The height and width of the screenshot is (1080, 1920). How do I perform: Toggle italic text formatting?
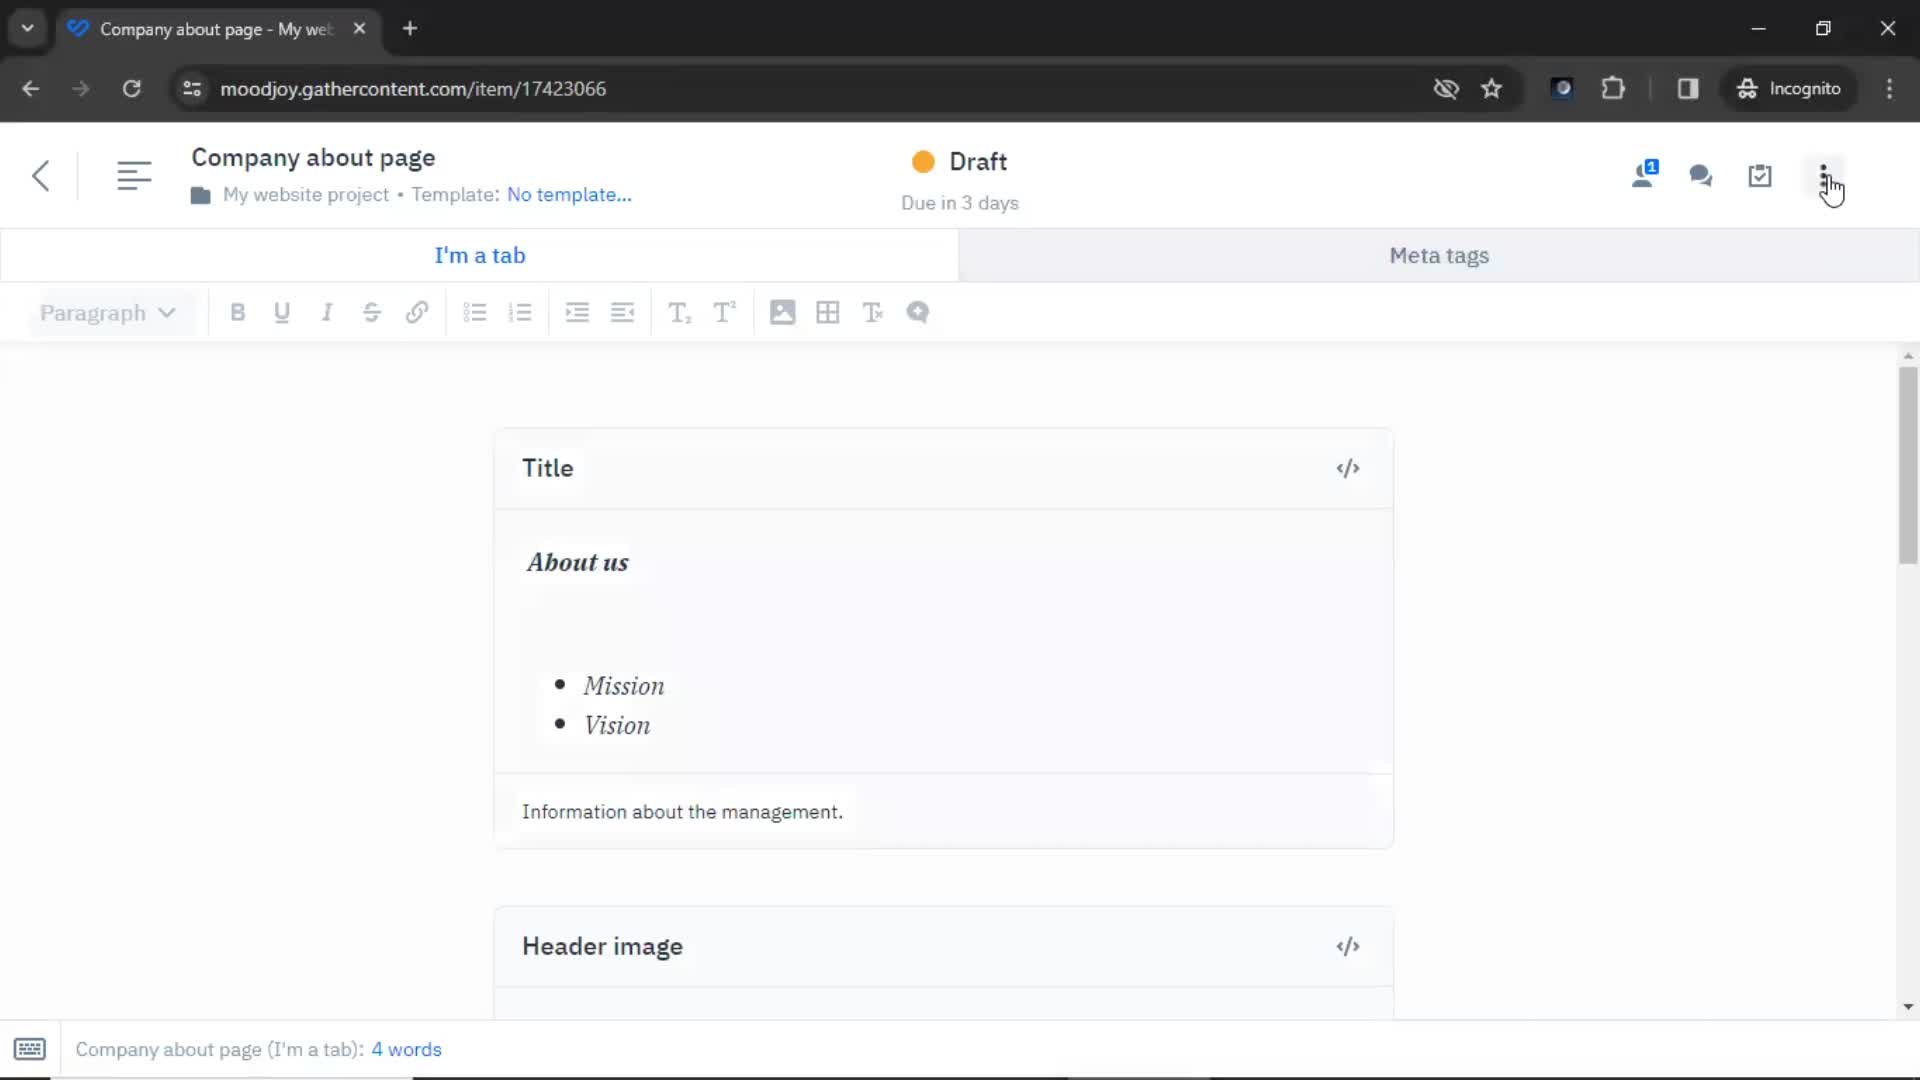[326, 313]
